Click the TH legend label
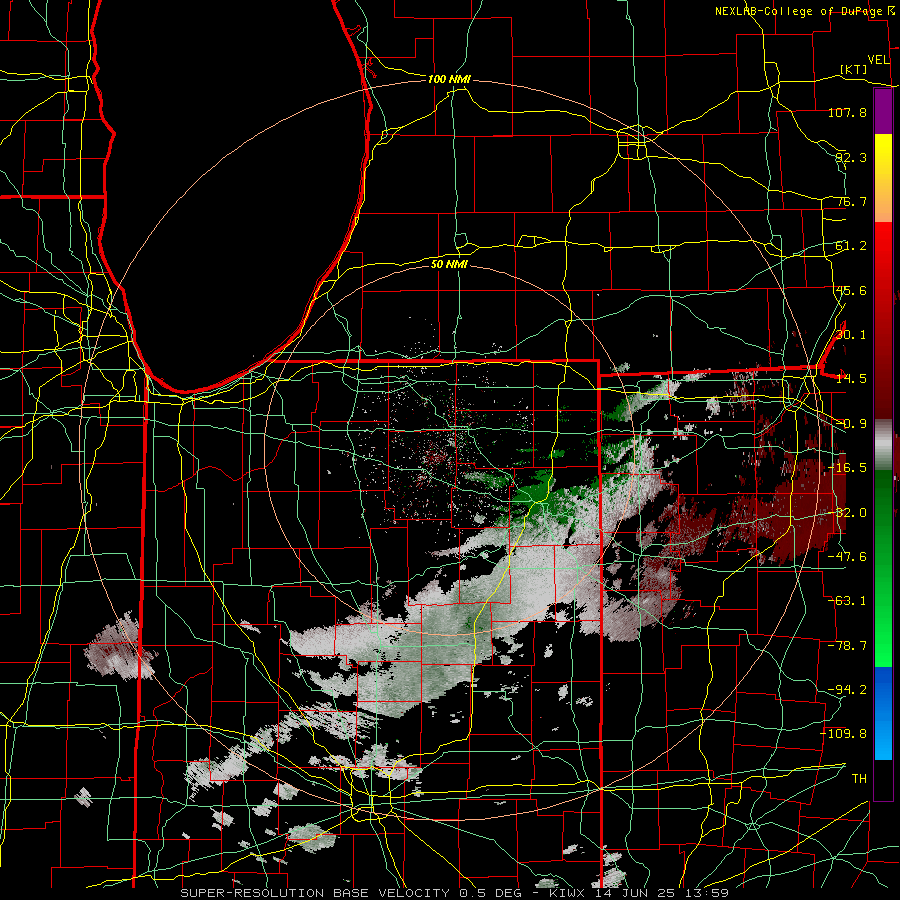 [859, 779]
